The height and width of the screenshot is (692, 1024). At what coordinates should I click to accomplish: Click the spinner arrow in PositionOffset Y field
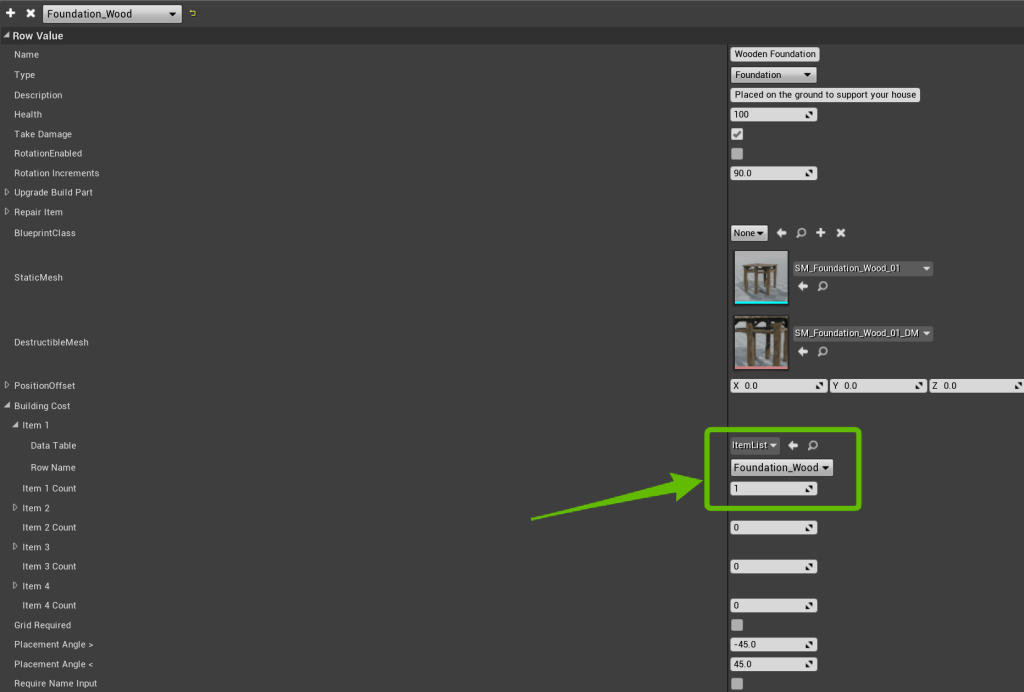pyautogui.click(x=920, y=386)
